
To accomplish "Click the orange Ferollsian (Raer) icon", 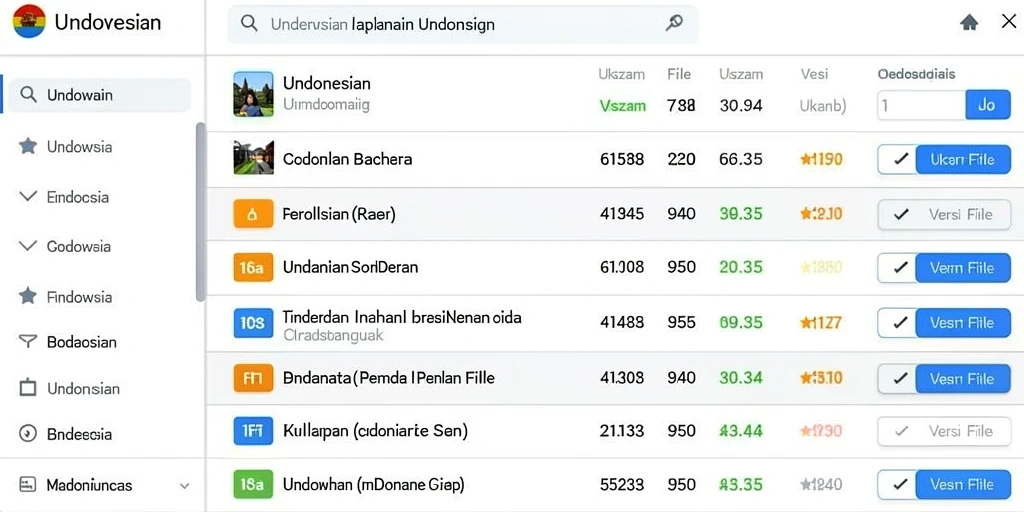I will (253, 214).
